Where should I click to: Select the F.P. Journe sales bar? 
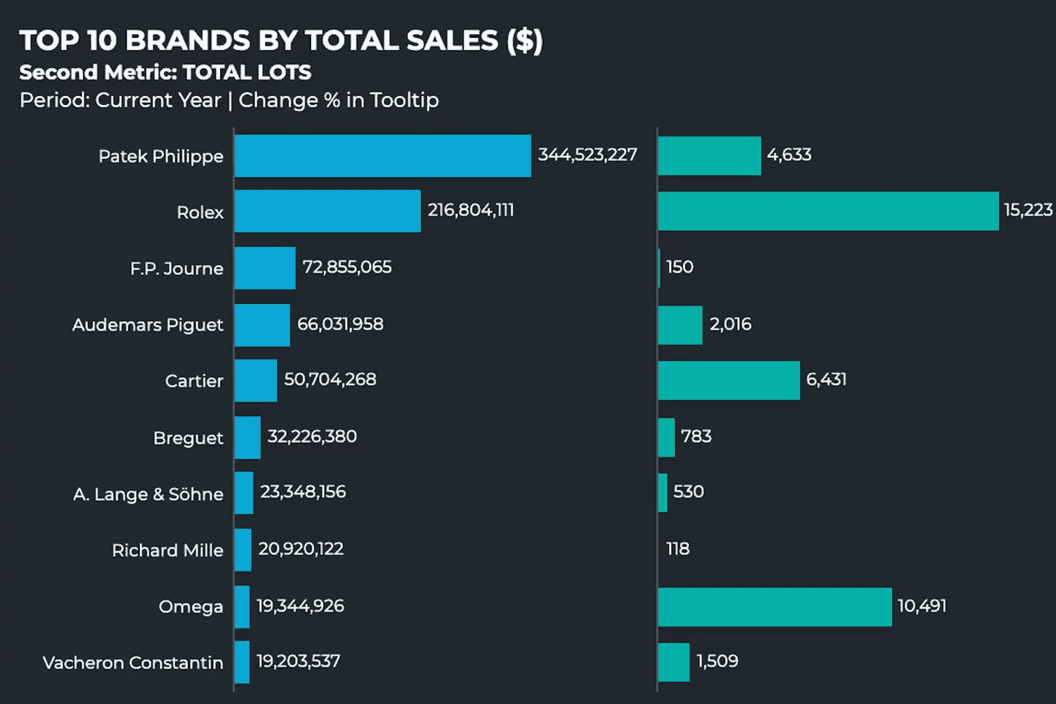pyautogui.click(x=265, y=268)
